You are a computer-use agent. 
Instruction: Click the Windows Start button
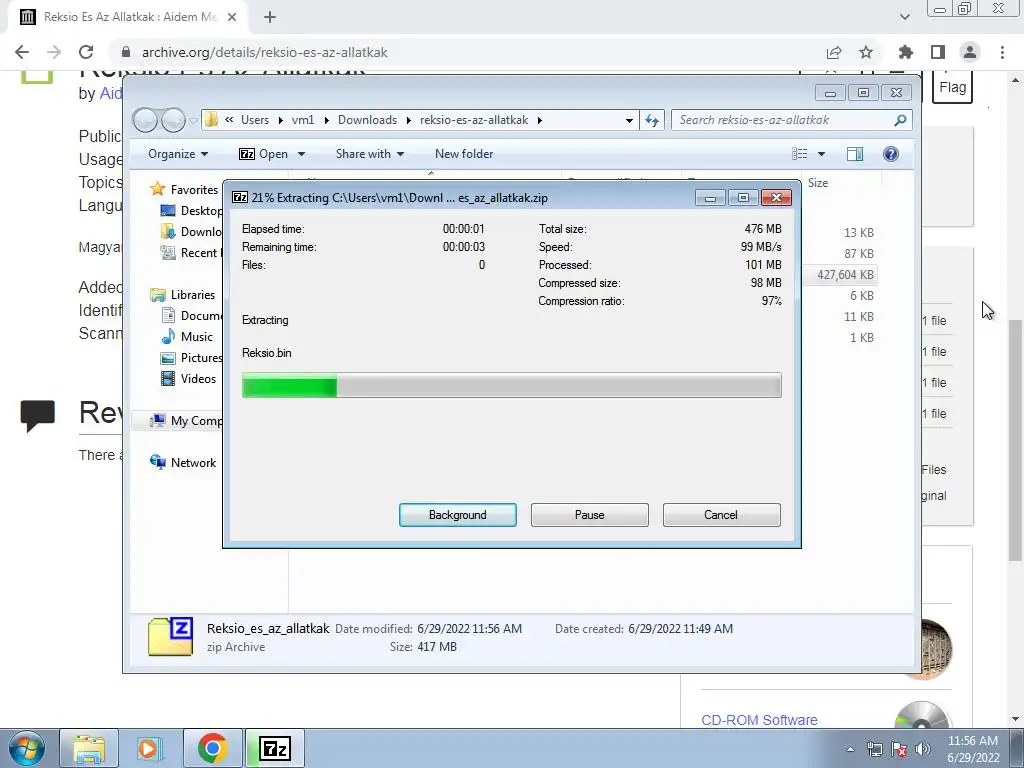point(26,748)
